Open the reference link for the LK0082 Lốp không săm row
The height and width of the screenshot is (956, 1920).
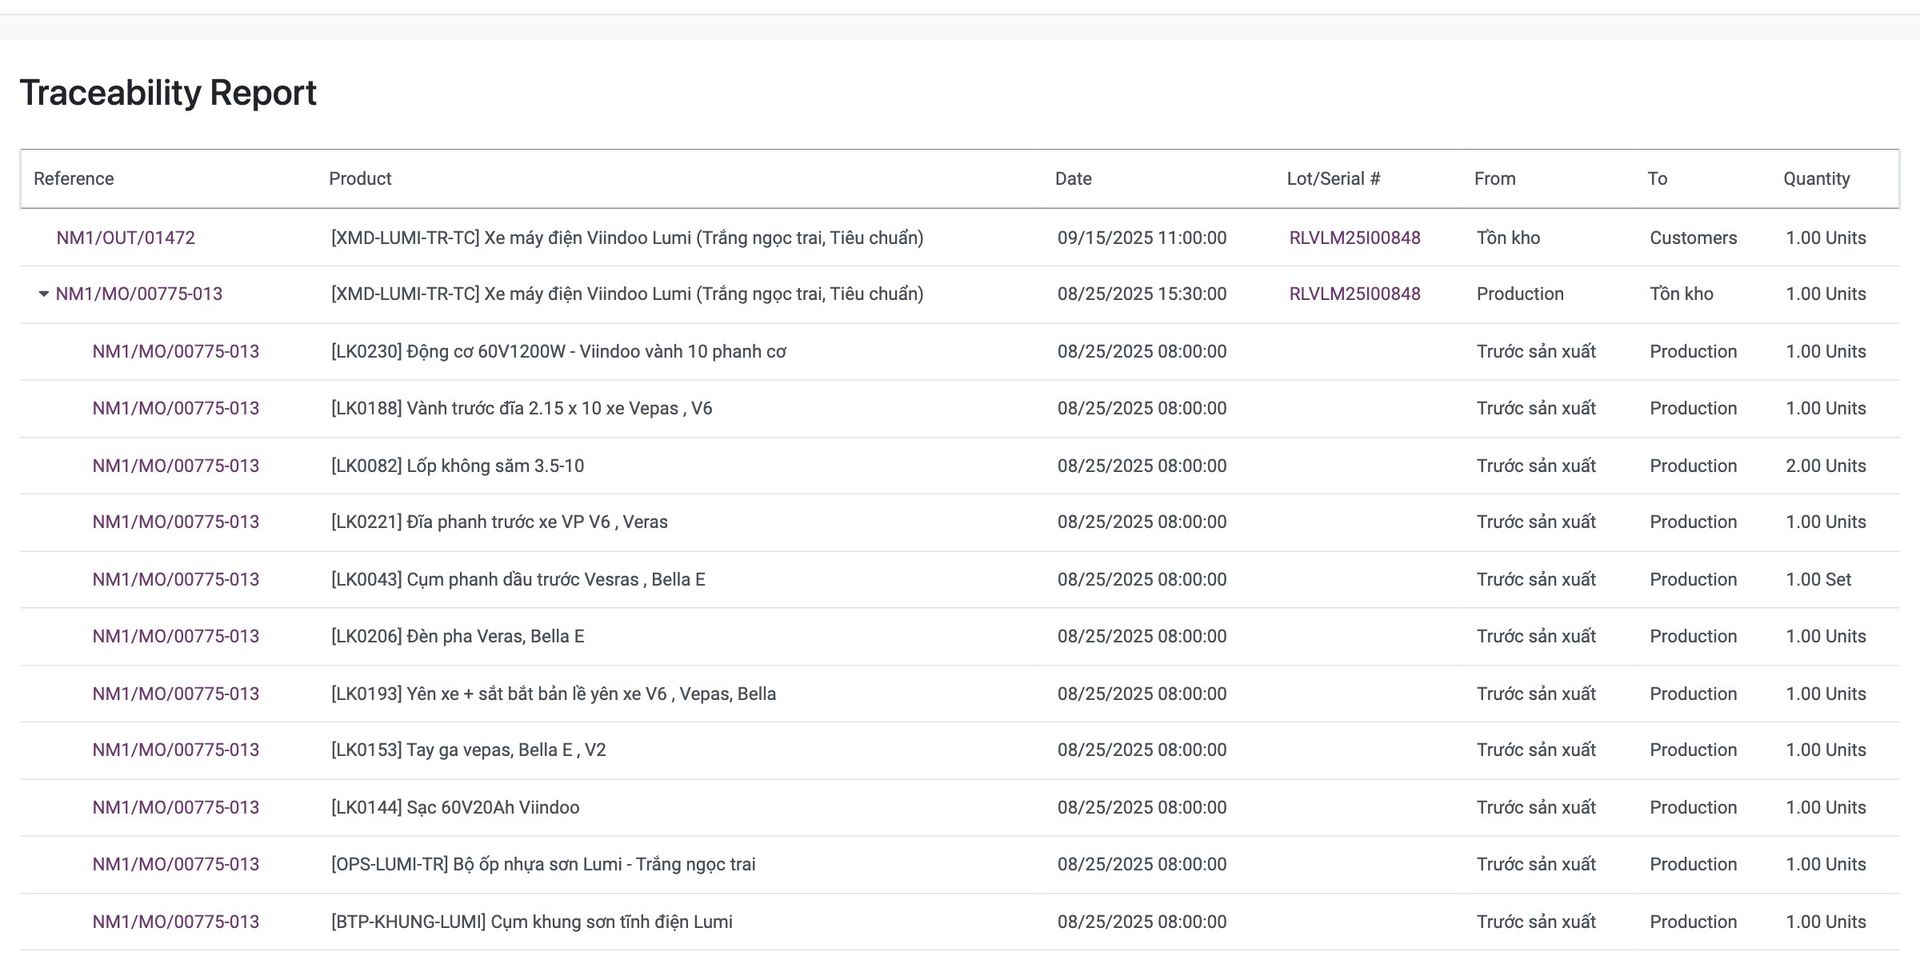pos(176,466)
